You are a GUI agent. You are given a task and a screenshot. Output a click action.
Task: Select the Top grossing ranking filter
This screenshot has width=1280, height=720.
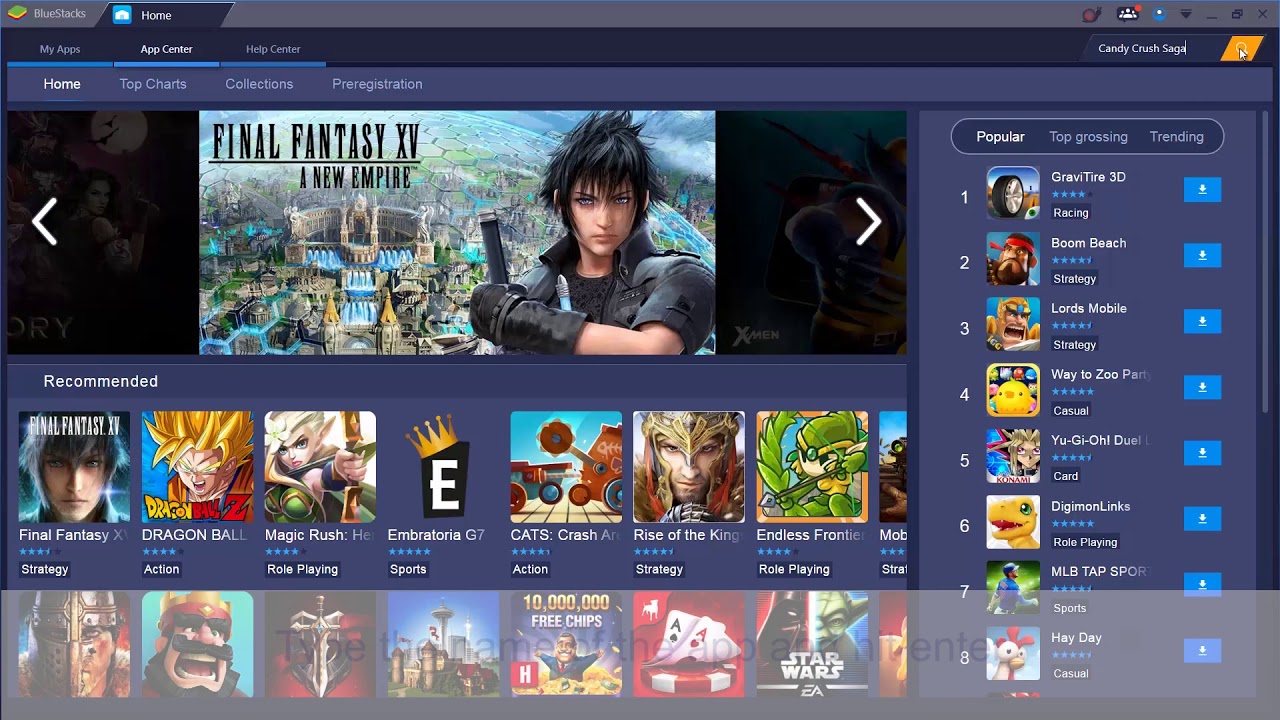[1088, 137]
